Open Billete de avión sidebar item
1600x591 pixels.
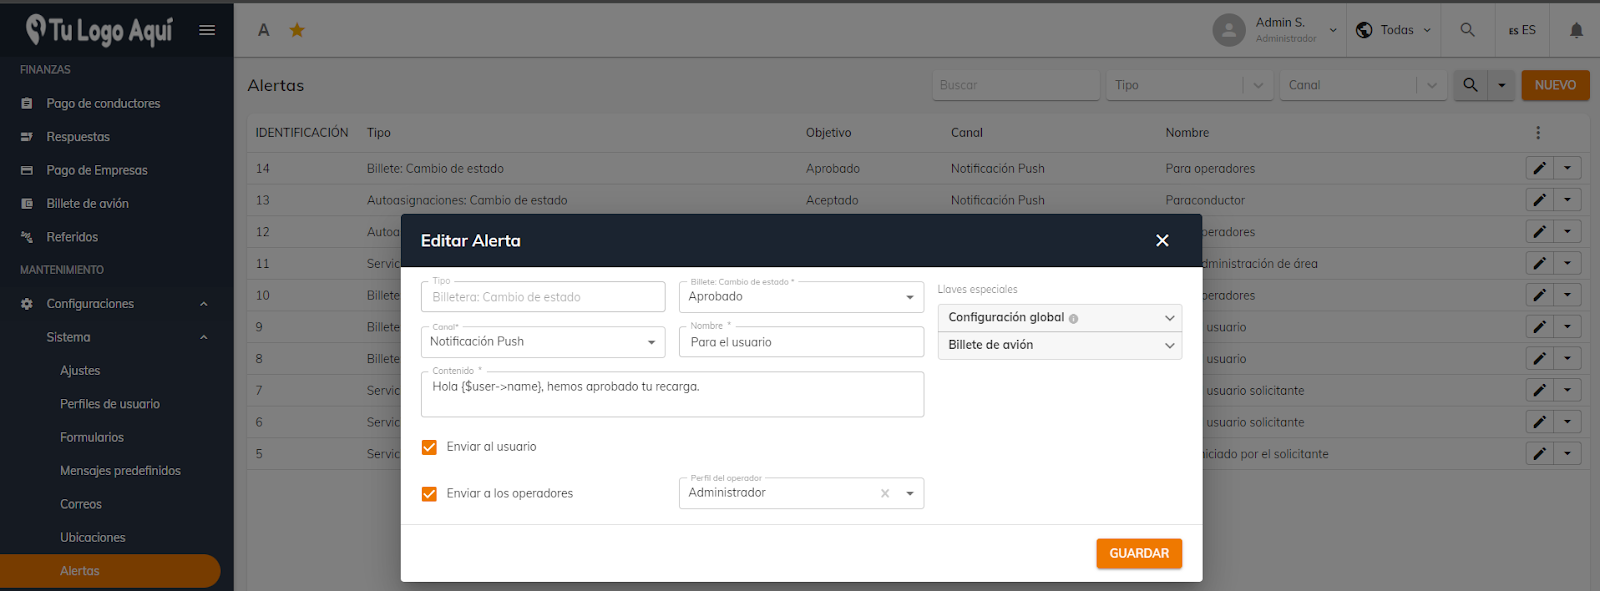coord(87,204)
